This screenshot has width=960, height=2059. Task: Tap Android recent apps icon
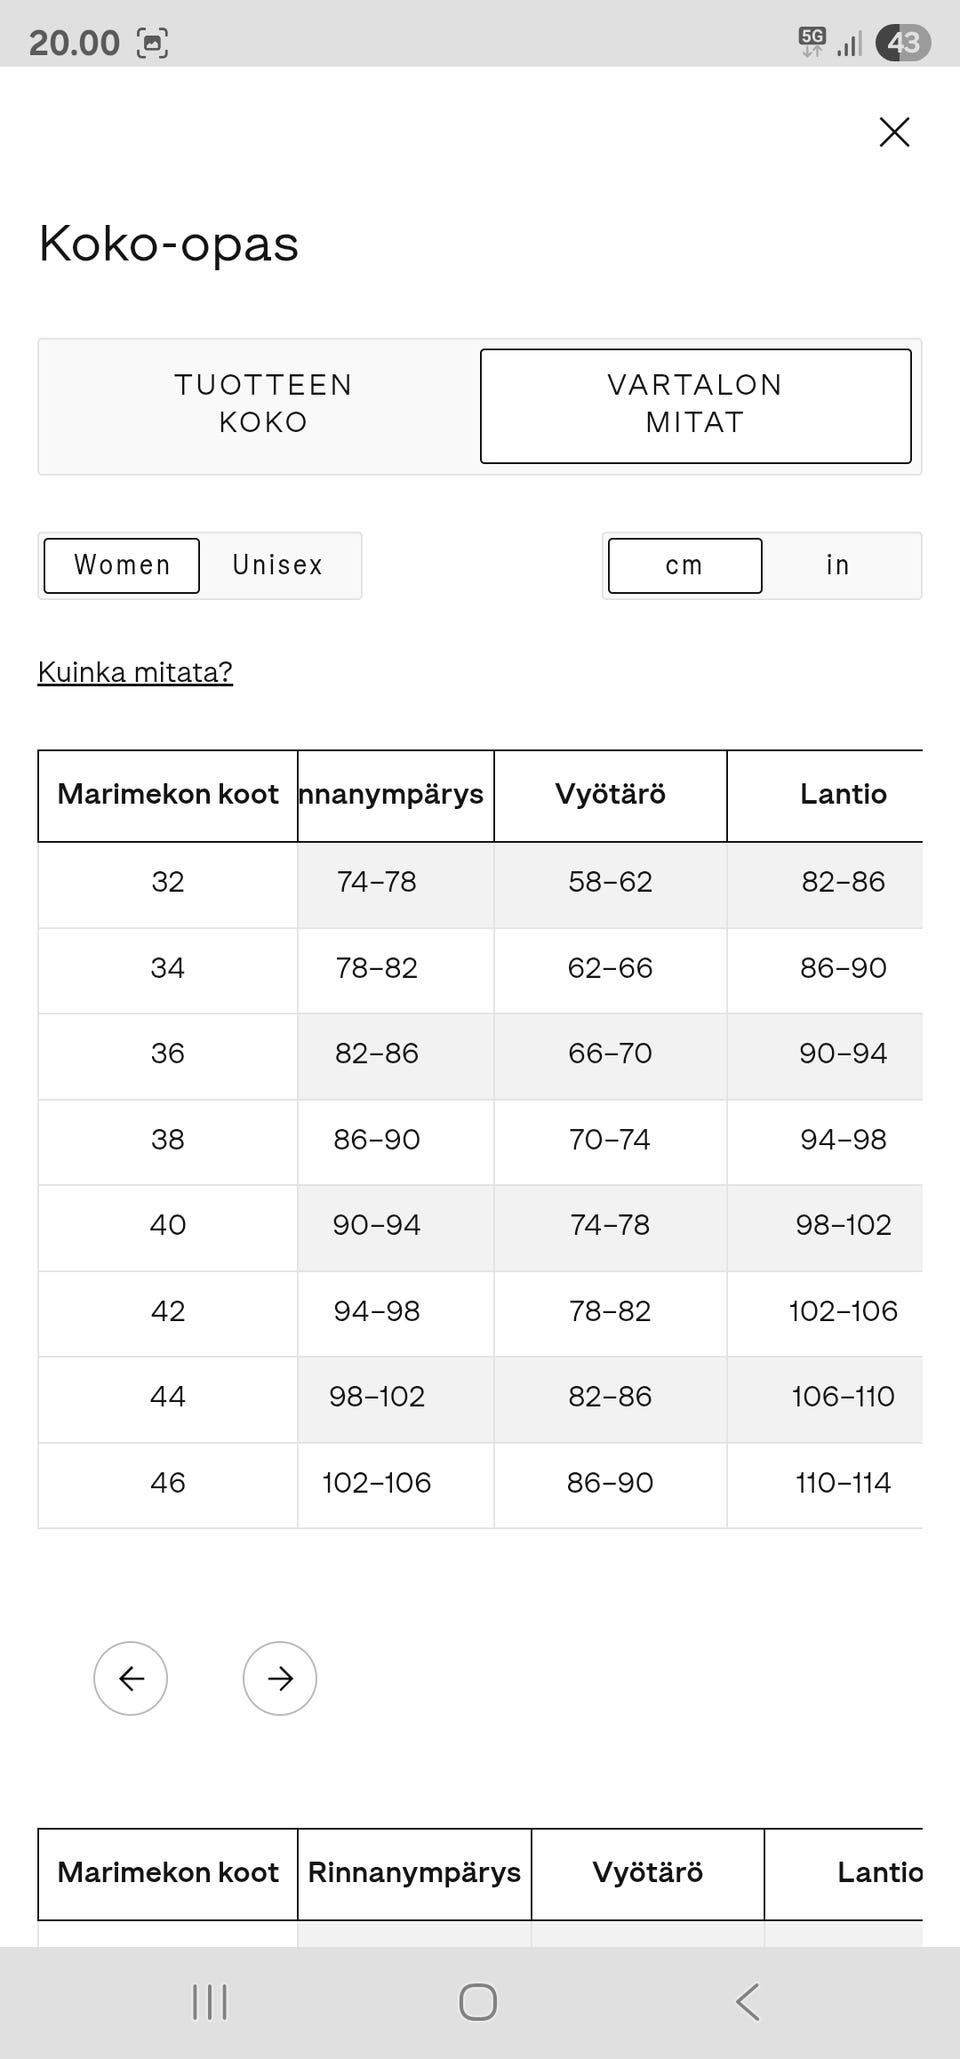point(210,2002)
